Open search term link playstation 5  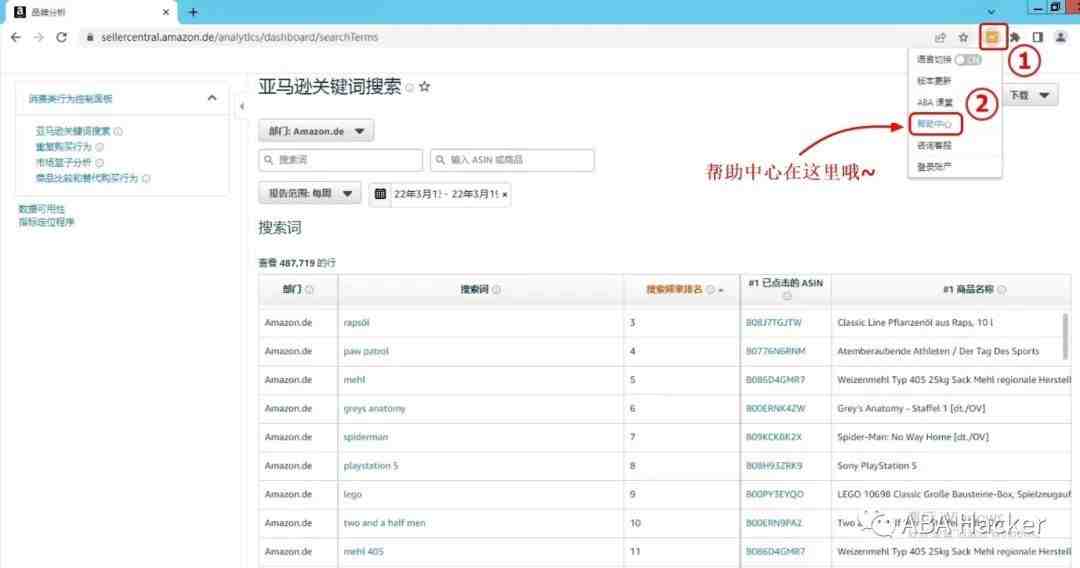click(x=371, y=466)
